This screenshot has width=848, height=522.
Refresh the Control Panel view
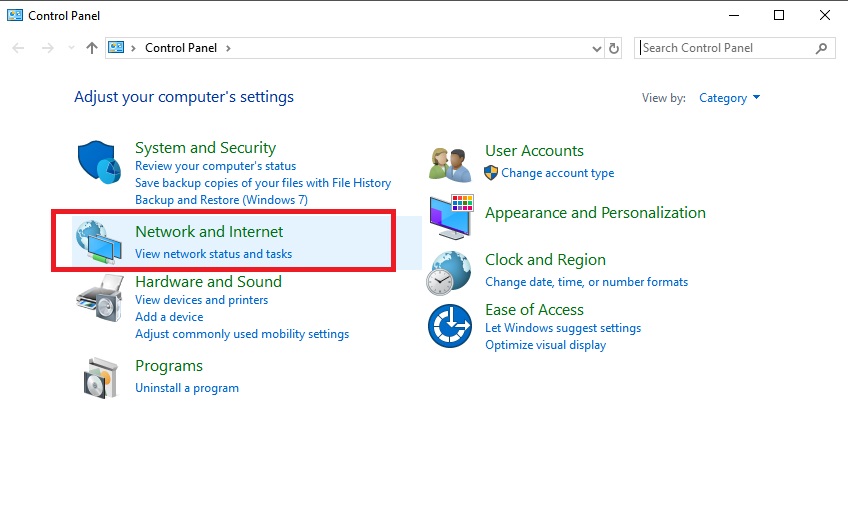pyautogui.click(x=614, y=48)
